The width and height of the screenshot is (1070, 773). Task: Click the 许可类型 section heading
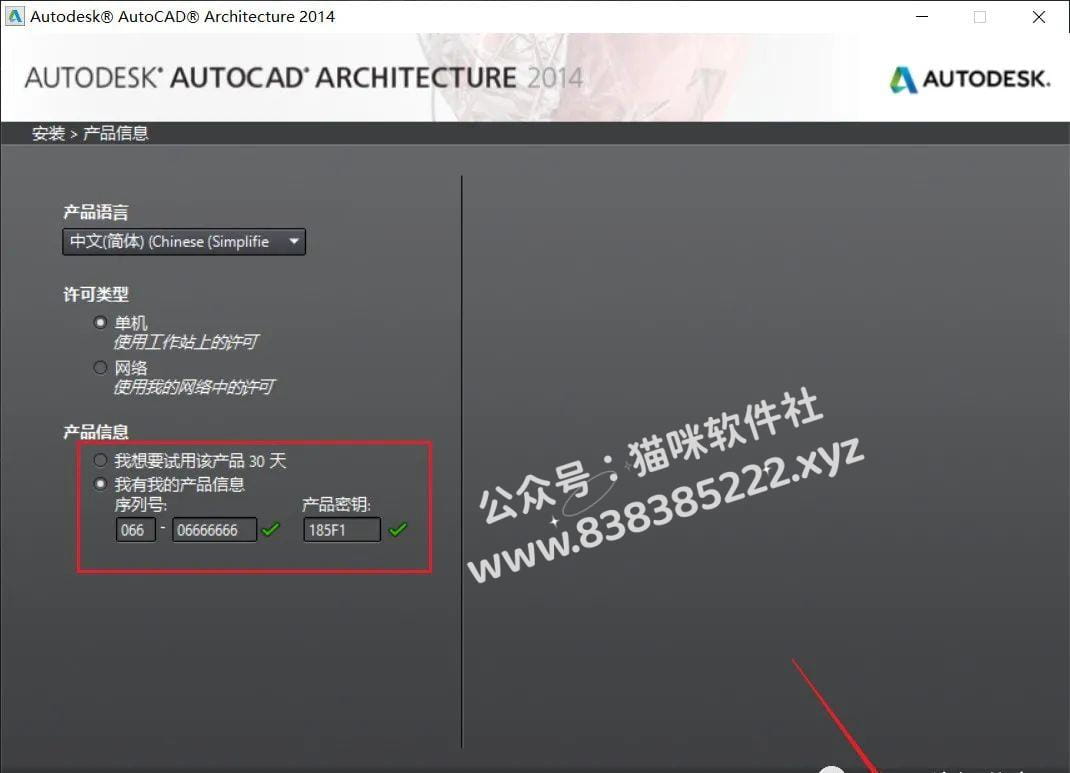pyautogui.click(x=96, y=294)
